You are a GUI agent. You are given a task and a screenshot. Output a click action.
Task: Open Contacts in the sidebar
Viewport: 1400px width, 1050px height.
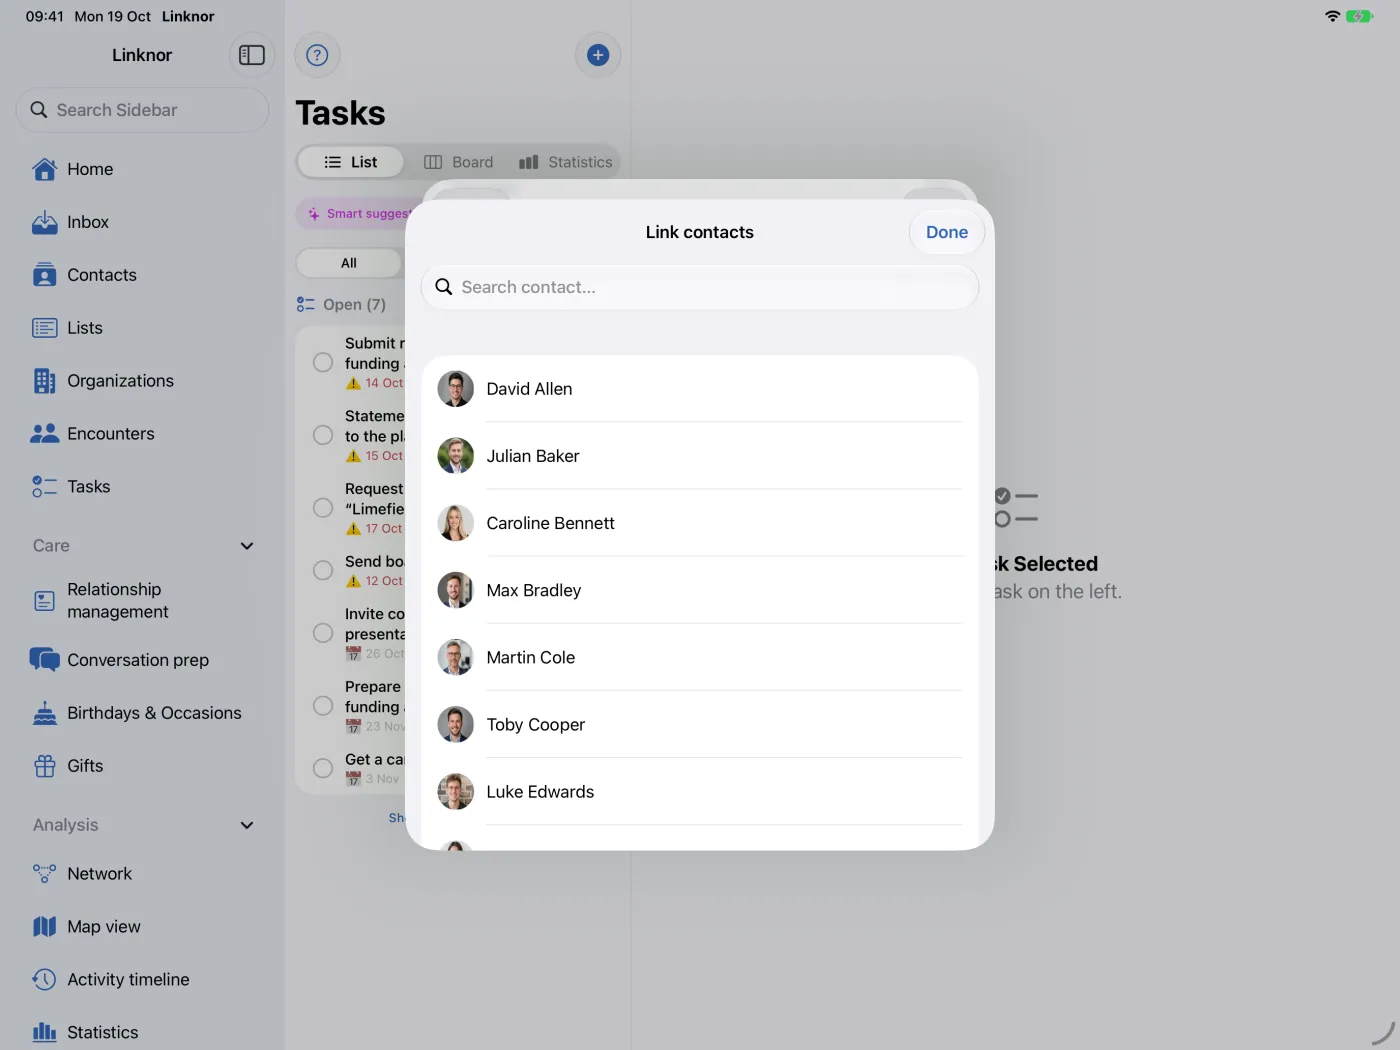click(x=142, y=275)
